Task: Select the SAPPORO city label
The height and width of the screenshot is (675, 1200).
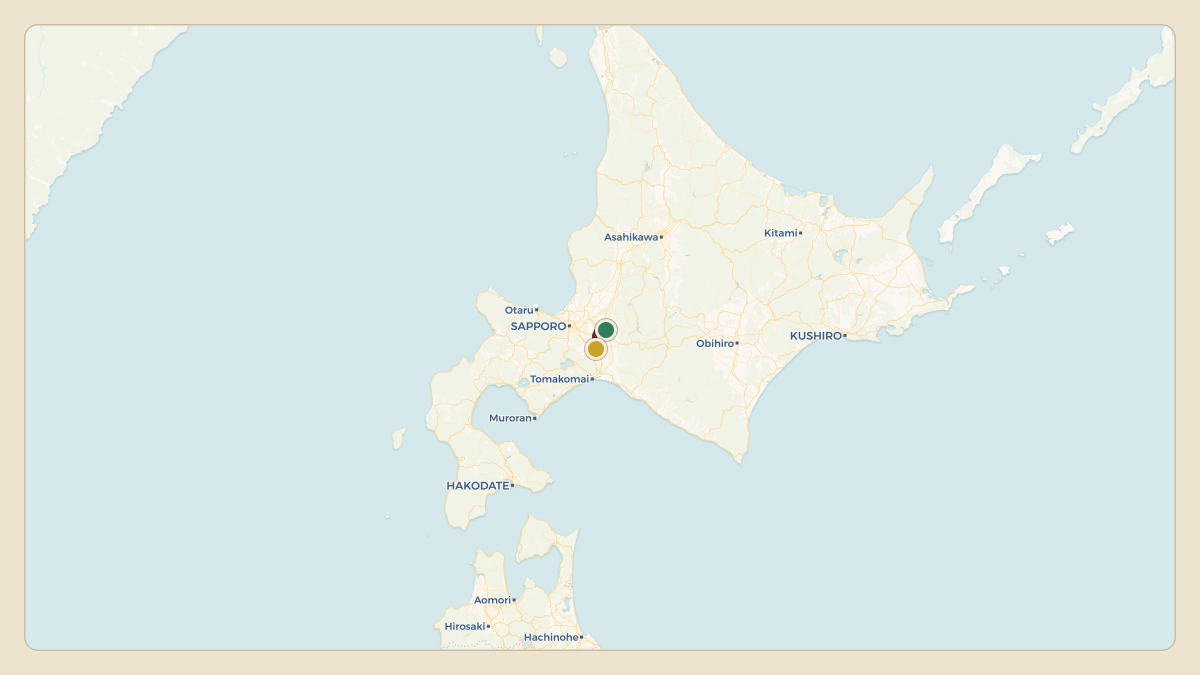Action: pos(538,326)
